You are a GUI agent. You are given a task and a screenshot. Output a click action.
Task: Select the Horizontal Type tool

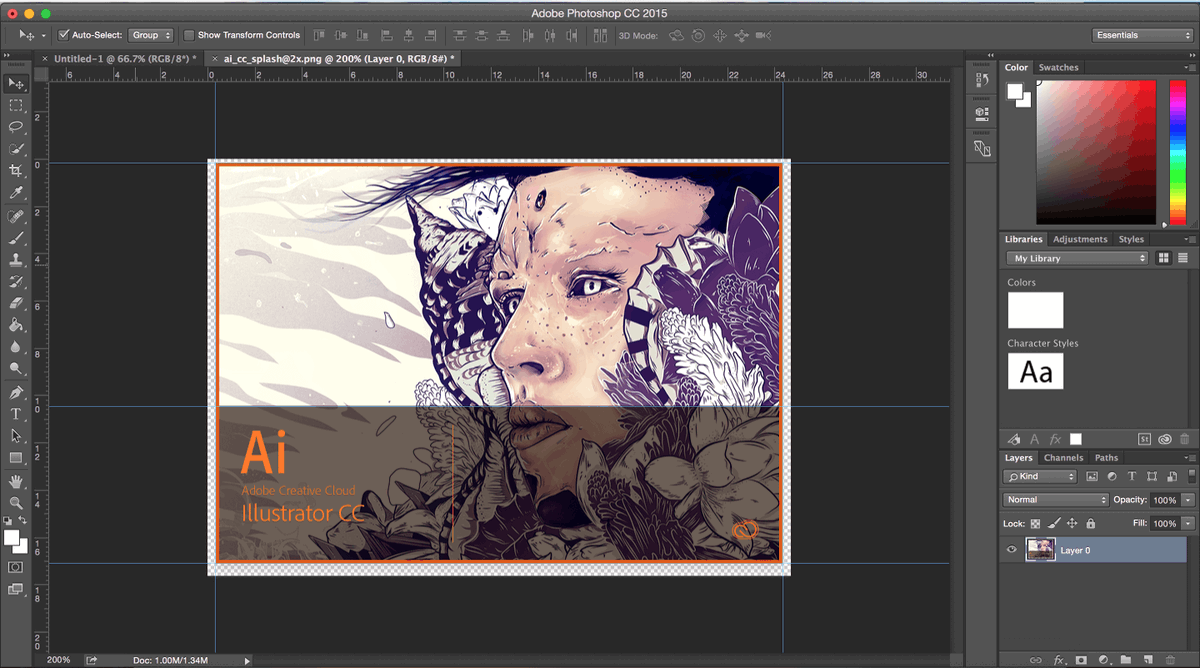(16, 415)
